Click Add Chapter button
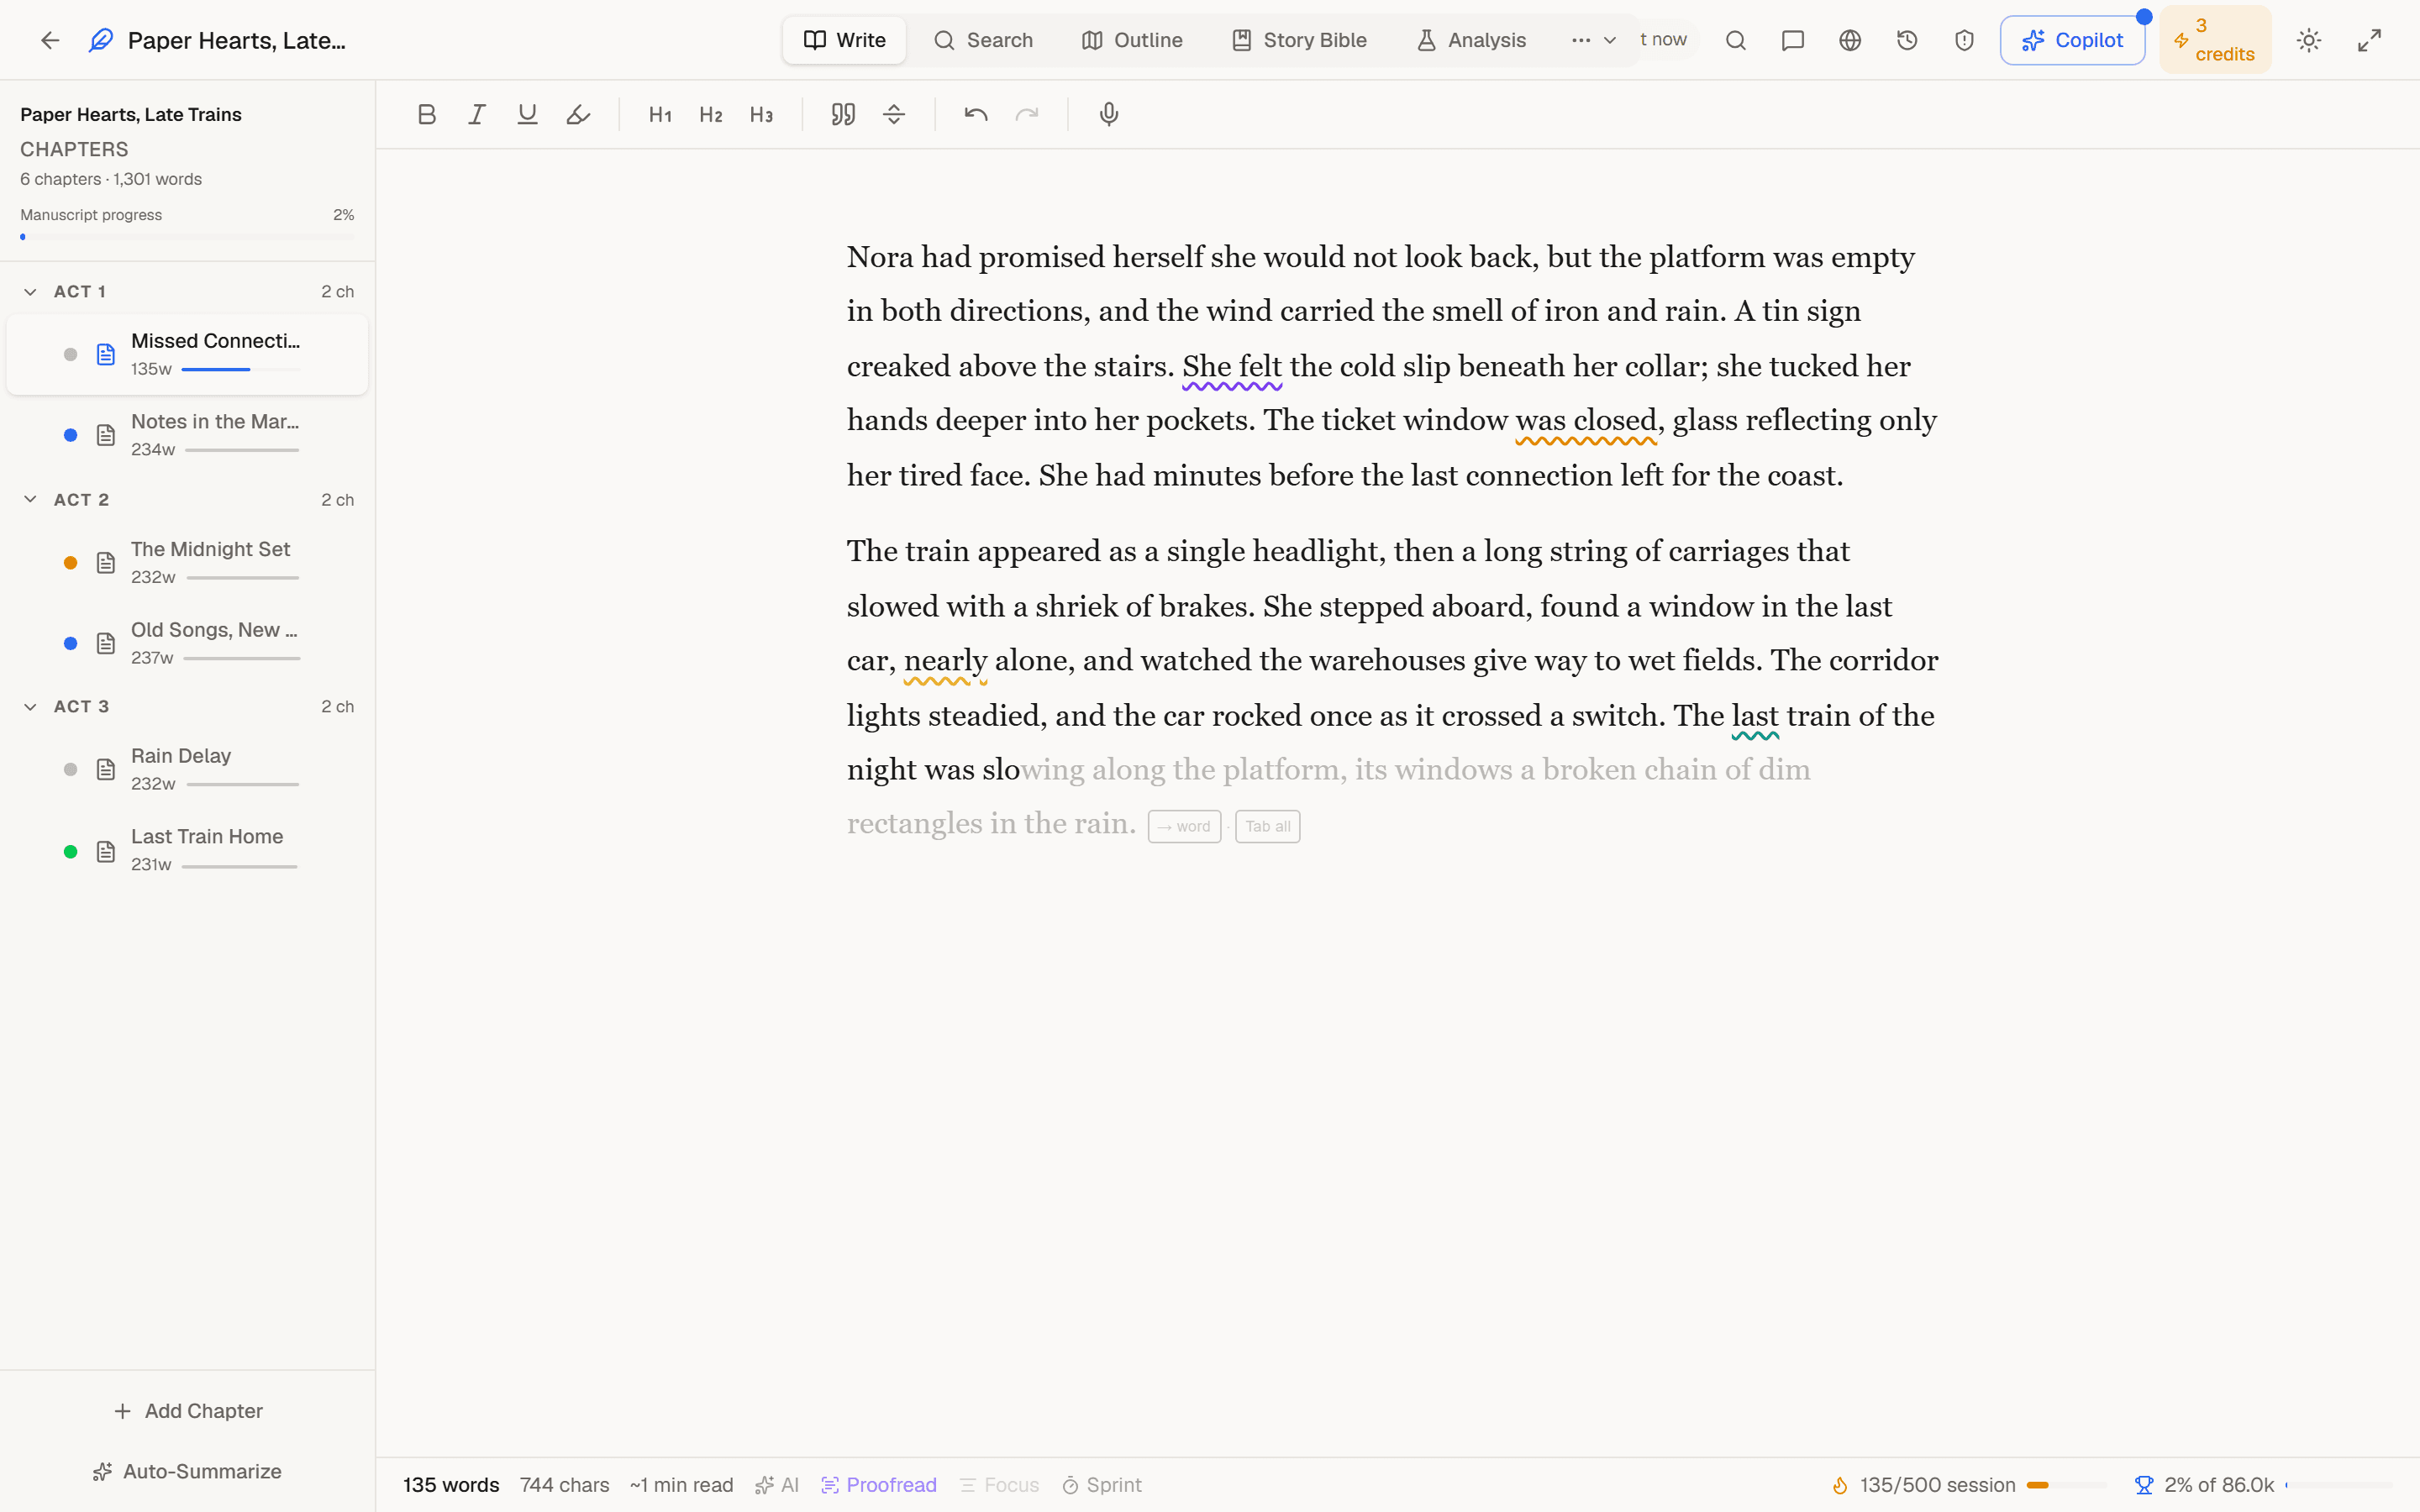 (x=187, y=1410)
